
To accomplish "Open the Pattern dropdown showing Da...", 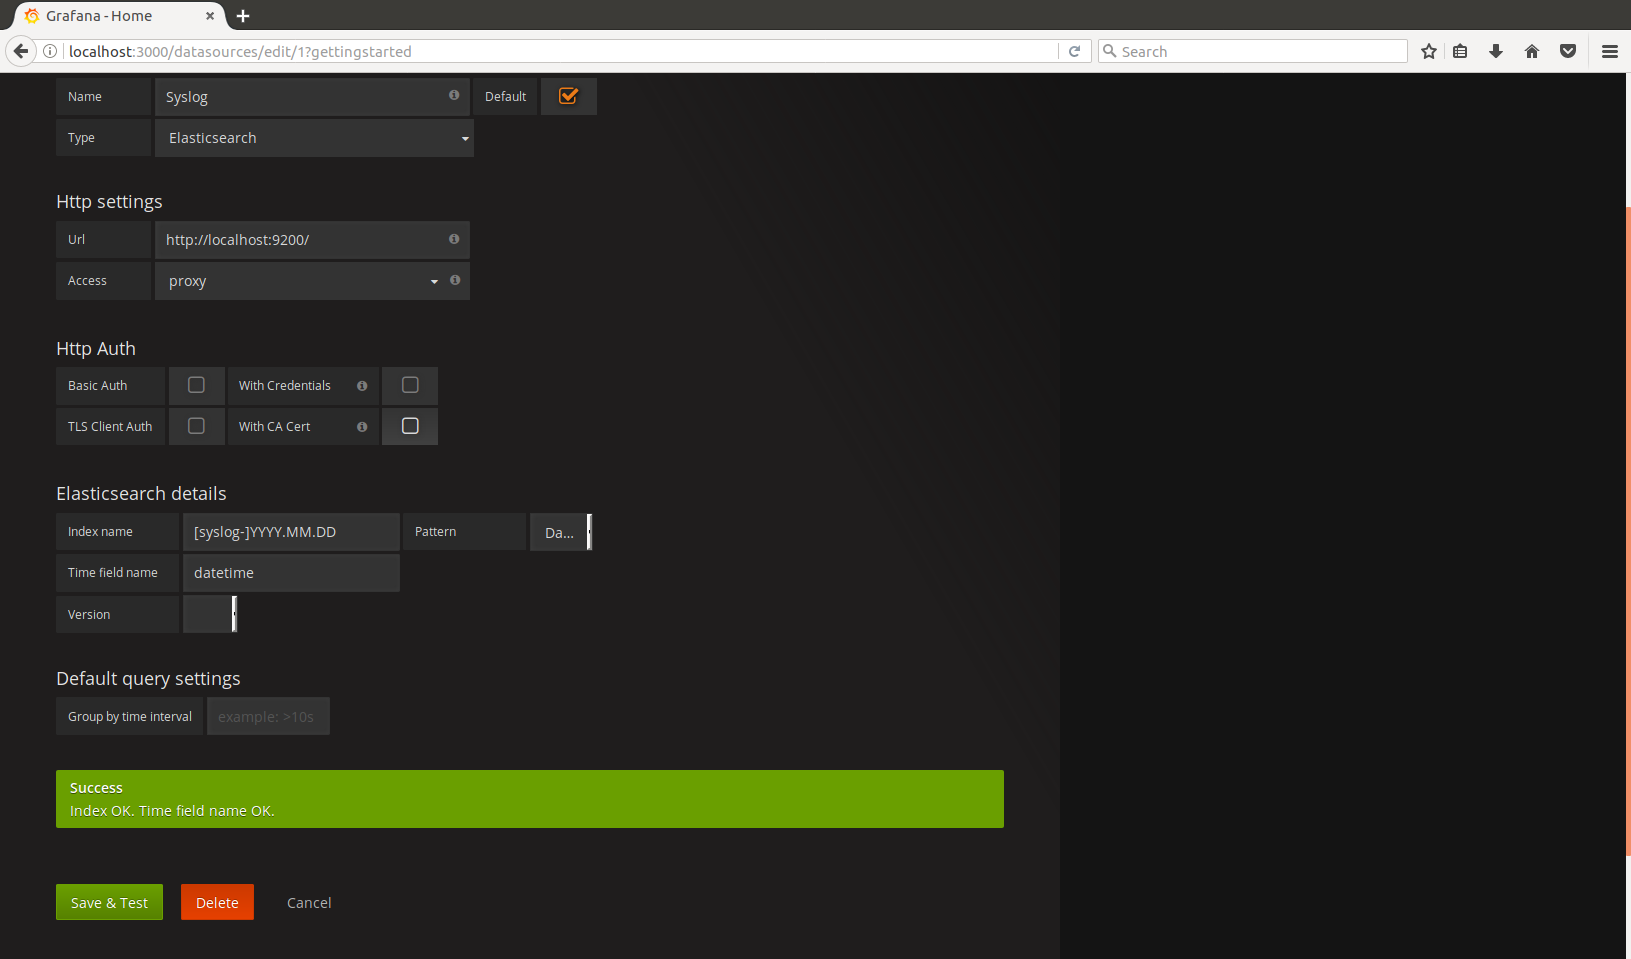I will click(x=561, y=532).
